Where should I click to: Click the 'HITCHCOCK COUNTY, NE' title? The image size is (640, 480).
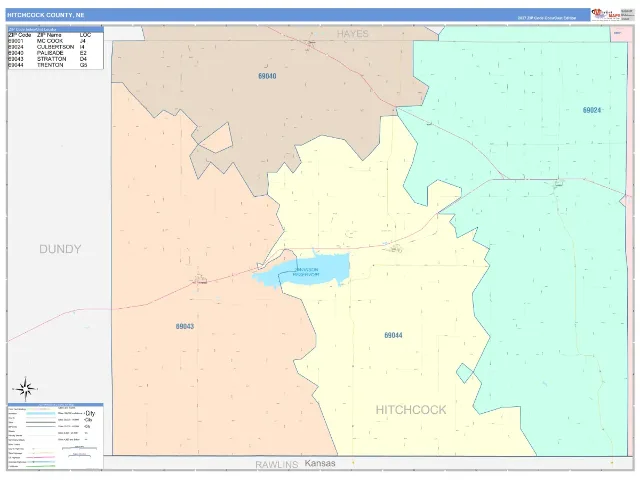(x=46, y=15)
